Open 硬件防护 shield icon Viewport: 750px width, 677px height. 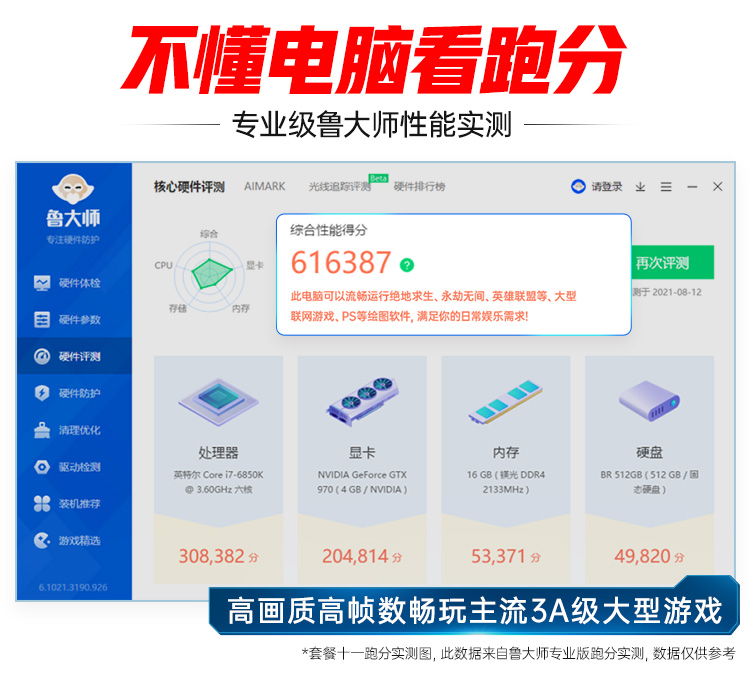point(42,393)
